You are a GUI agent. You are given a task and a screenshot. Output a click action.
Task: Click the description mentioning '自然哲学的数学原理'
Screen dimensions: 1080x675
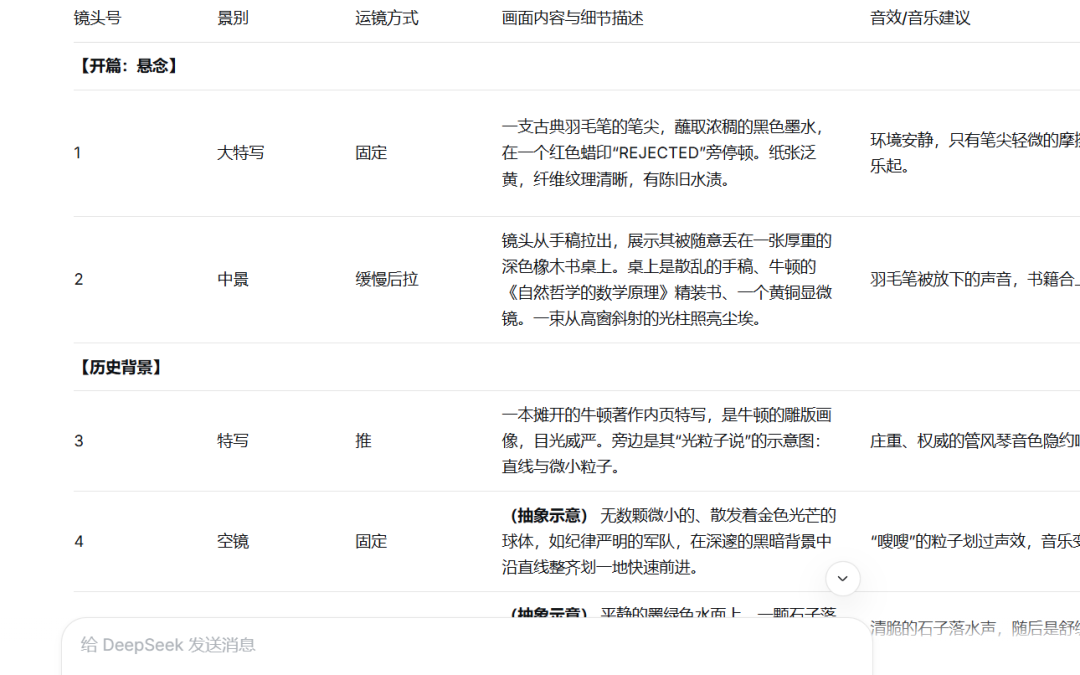pos(666,279)
